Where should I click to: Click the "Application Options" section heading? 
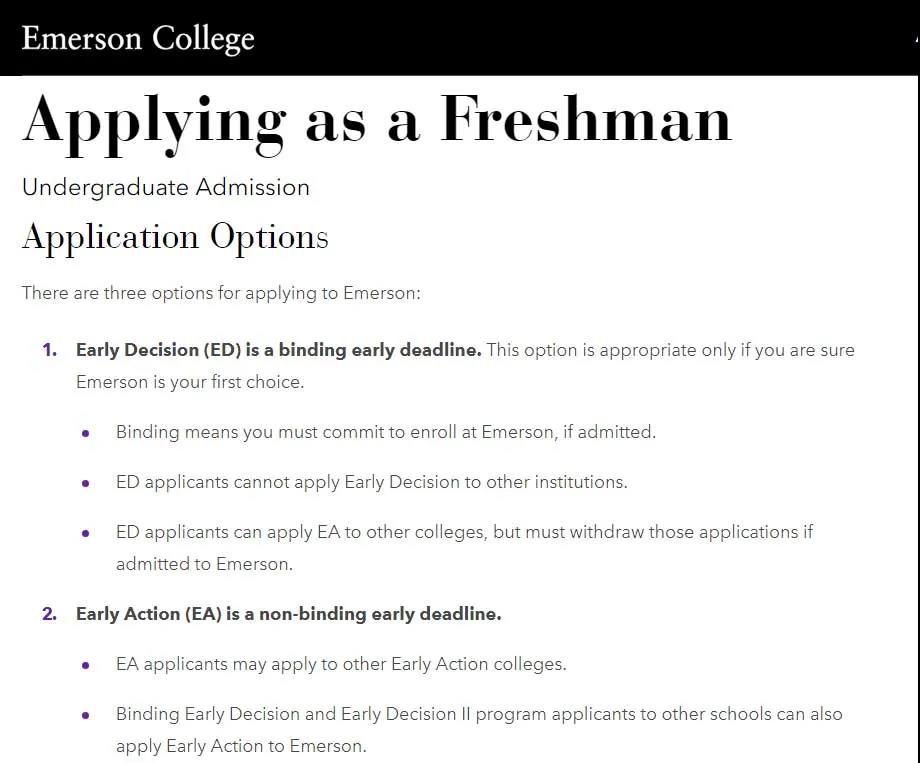coord(175,237)
